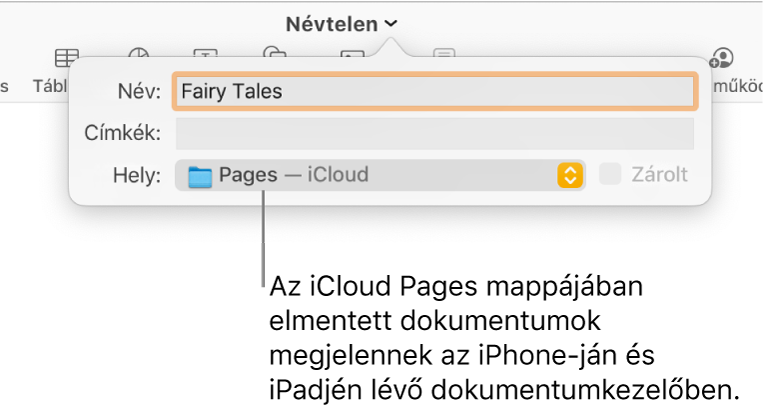Click the blue Pages folder icon
This screenshot has width=763, height=410.
[200, 177]
